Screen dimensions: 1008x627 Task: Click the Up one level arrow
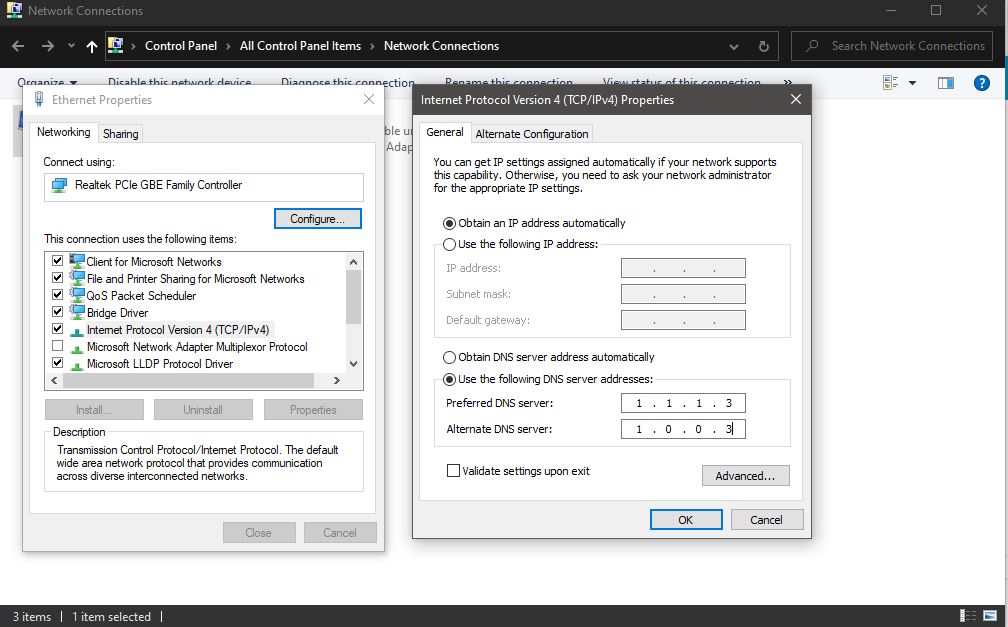coord(91,45)
